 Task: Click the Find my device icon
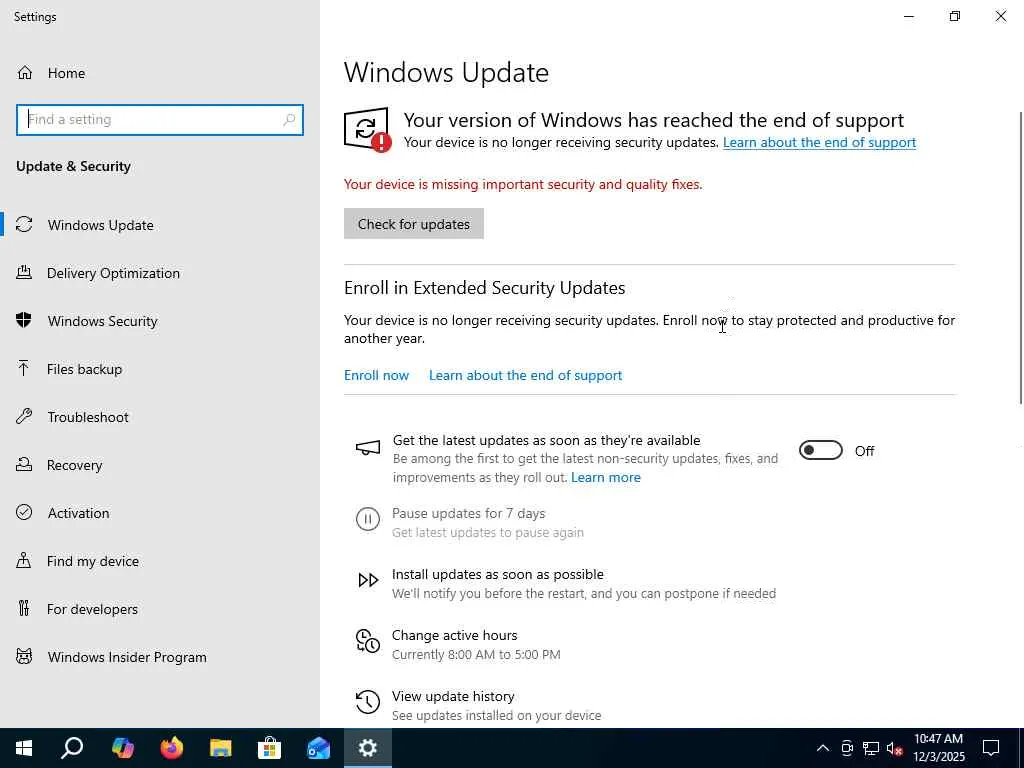(24, 560)
